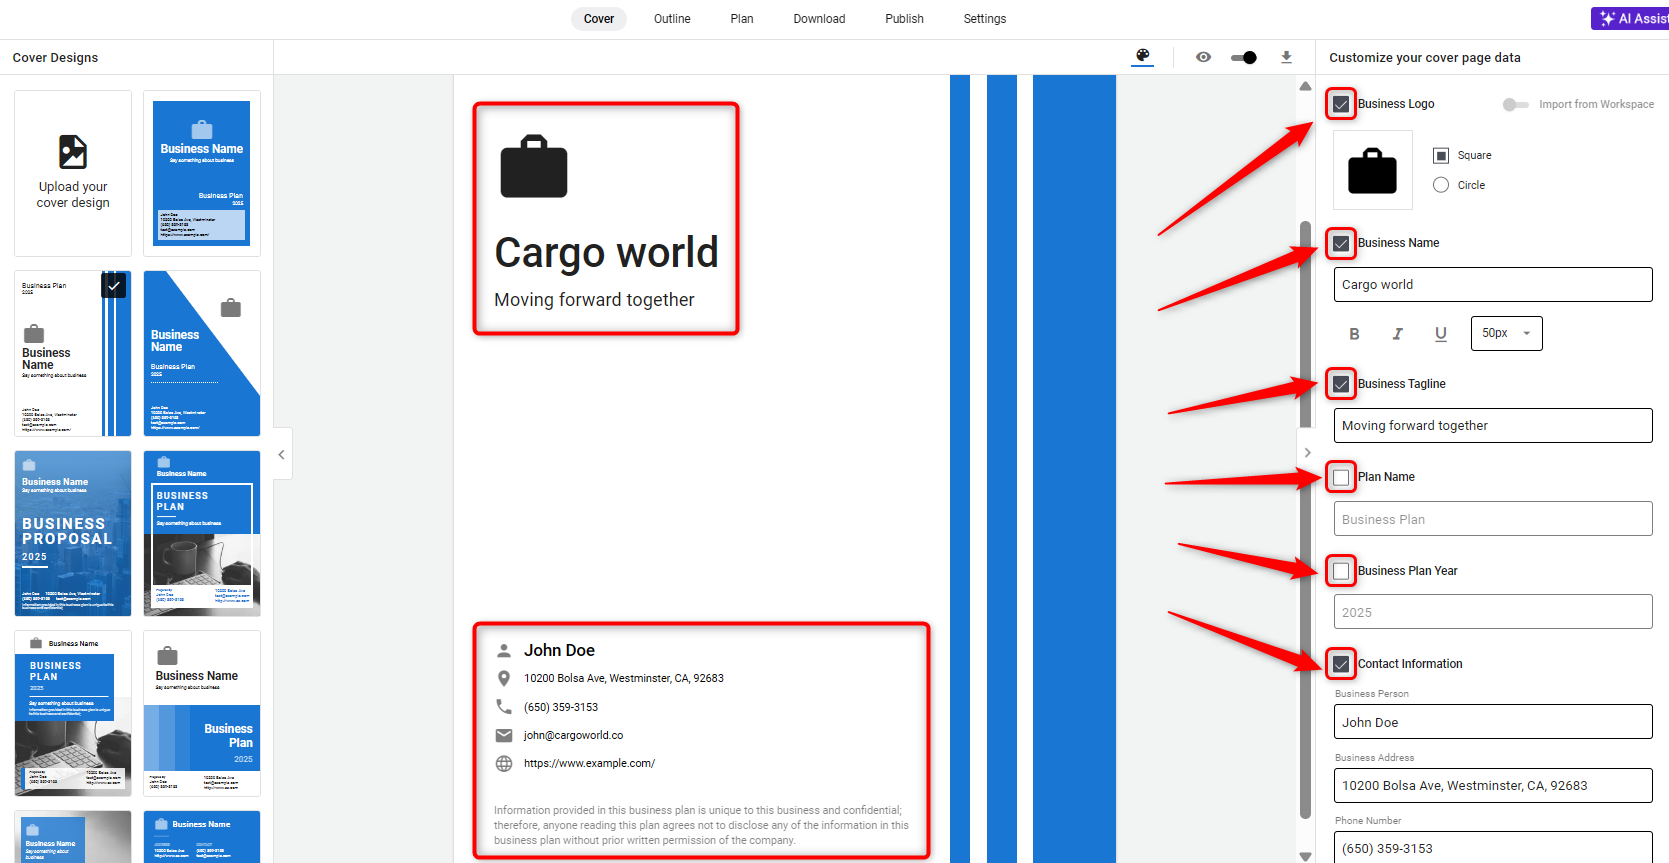Enable the Plan Name checkbox
Image resolution: width=1669 pixels, height=863 pixels.
click(x=1341, y=477)
